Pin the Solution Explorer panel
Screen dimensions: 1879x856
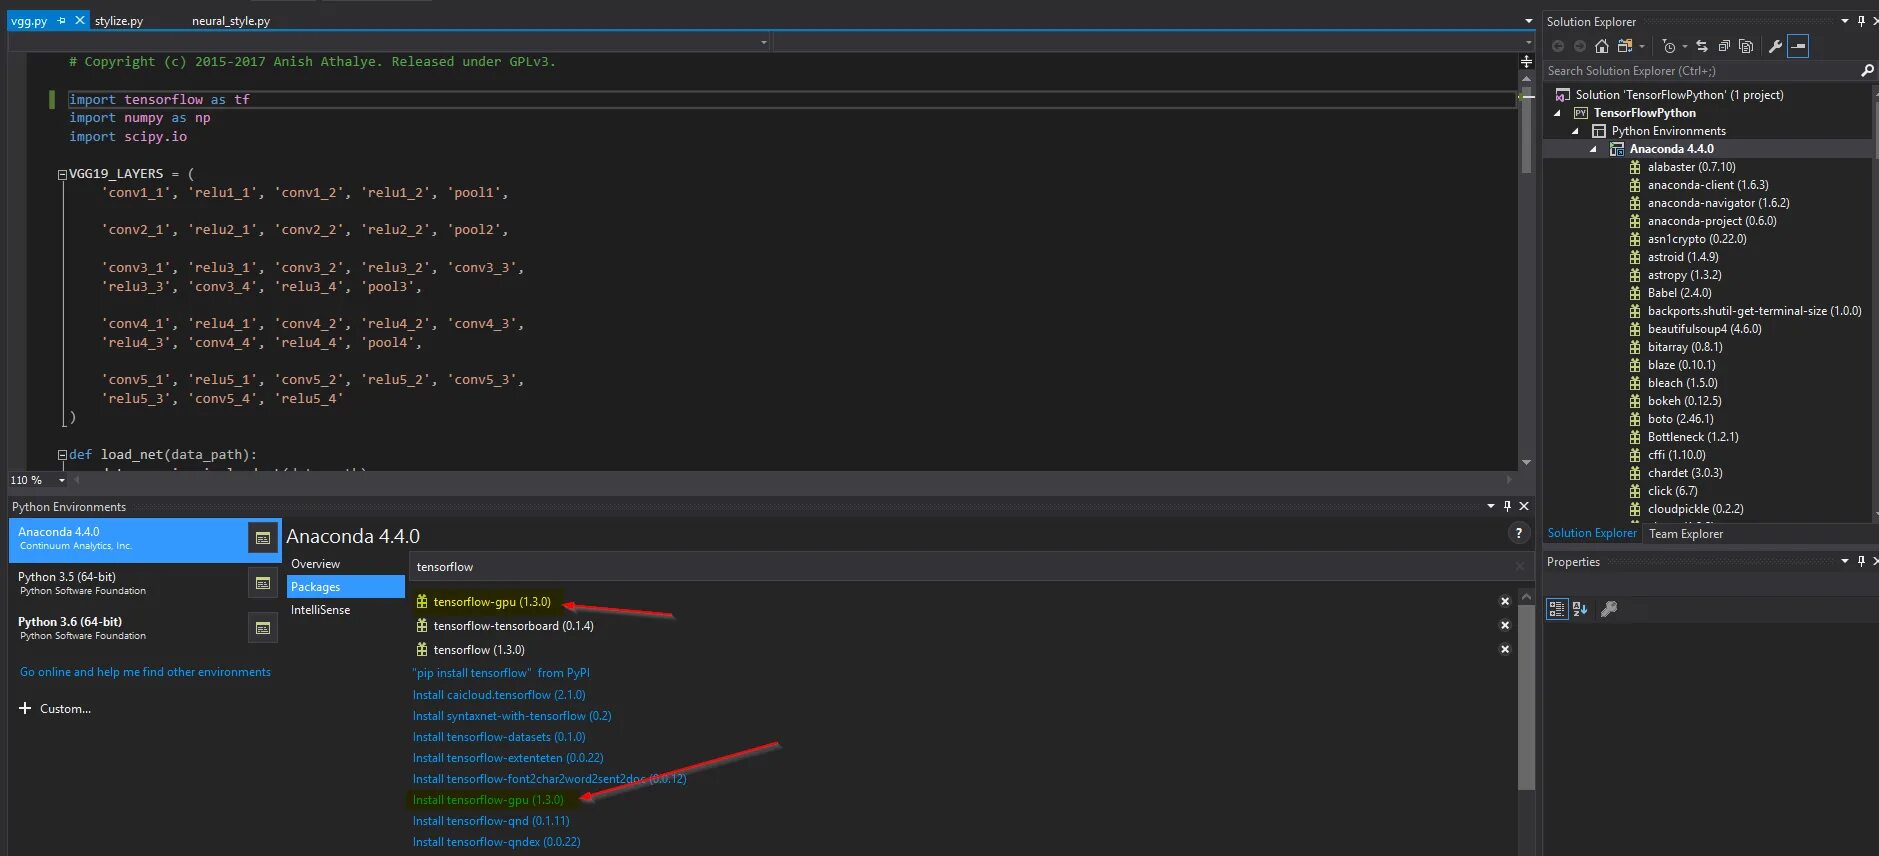1860,21
